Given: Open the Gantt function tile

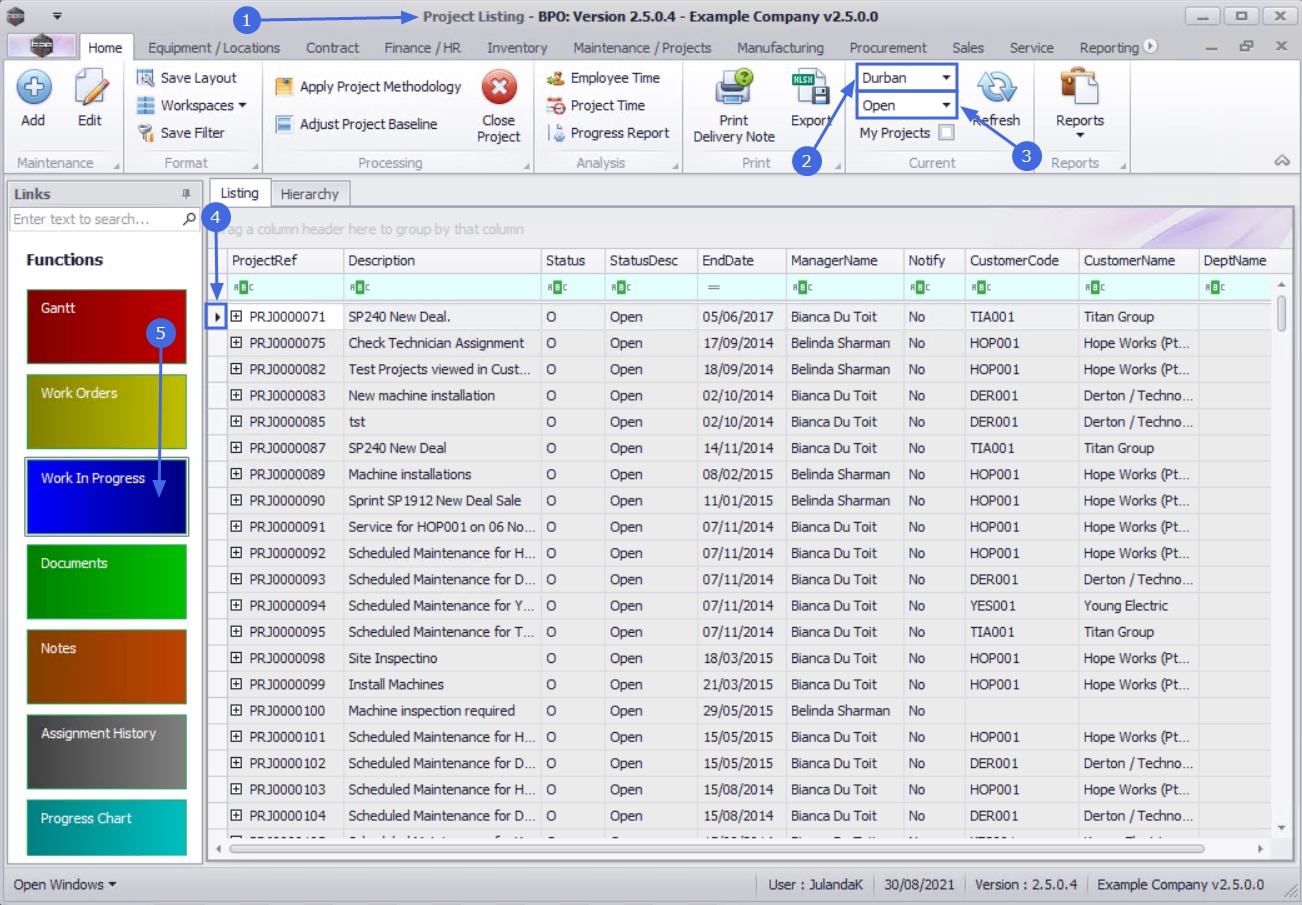Looking at the screenshot, I should pyautogui.click(x=106, y=327).
